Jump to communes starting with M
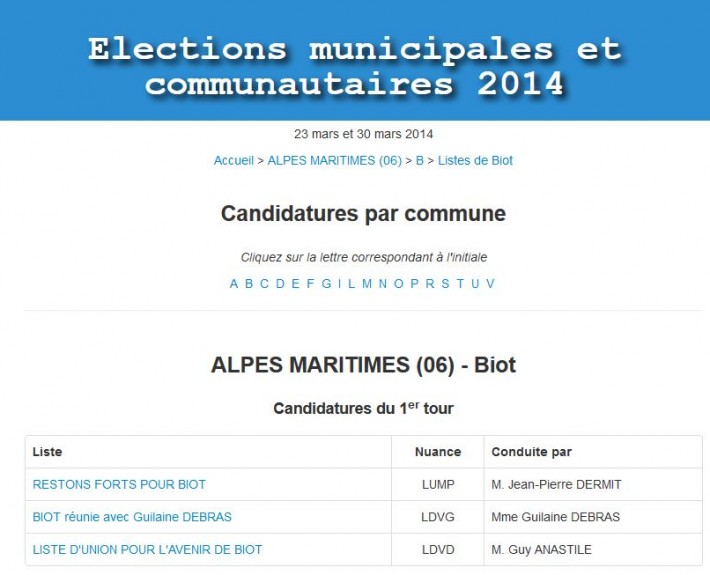The height and width of the screenshot is (575, 710). coord(367,283)
